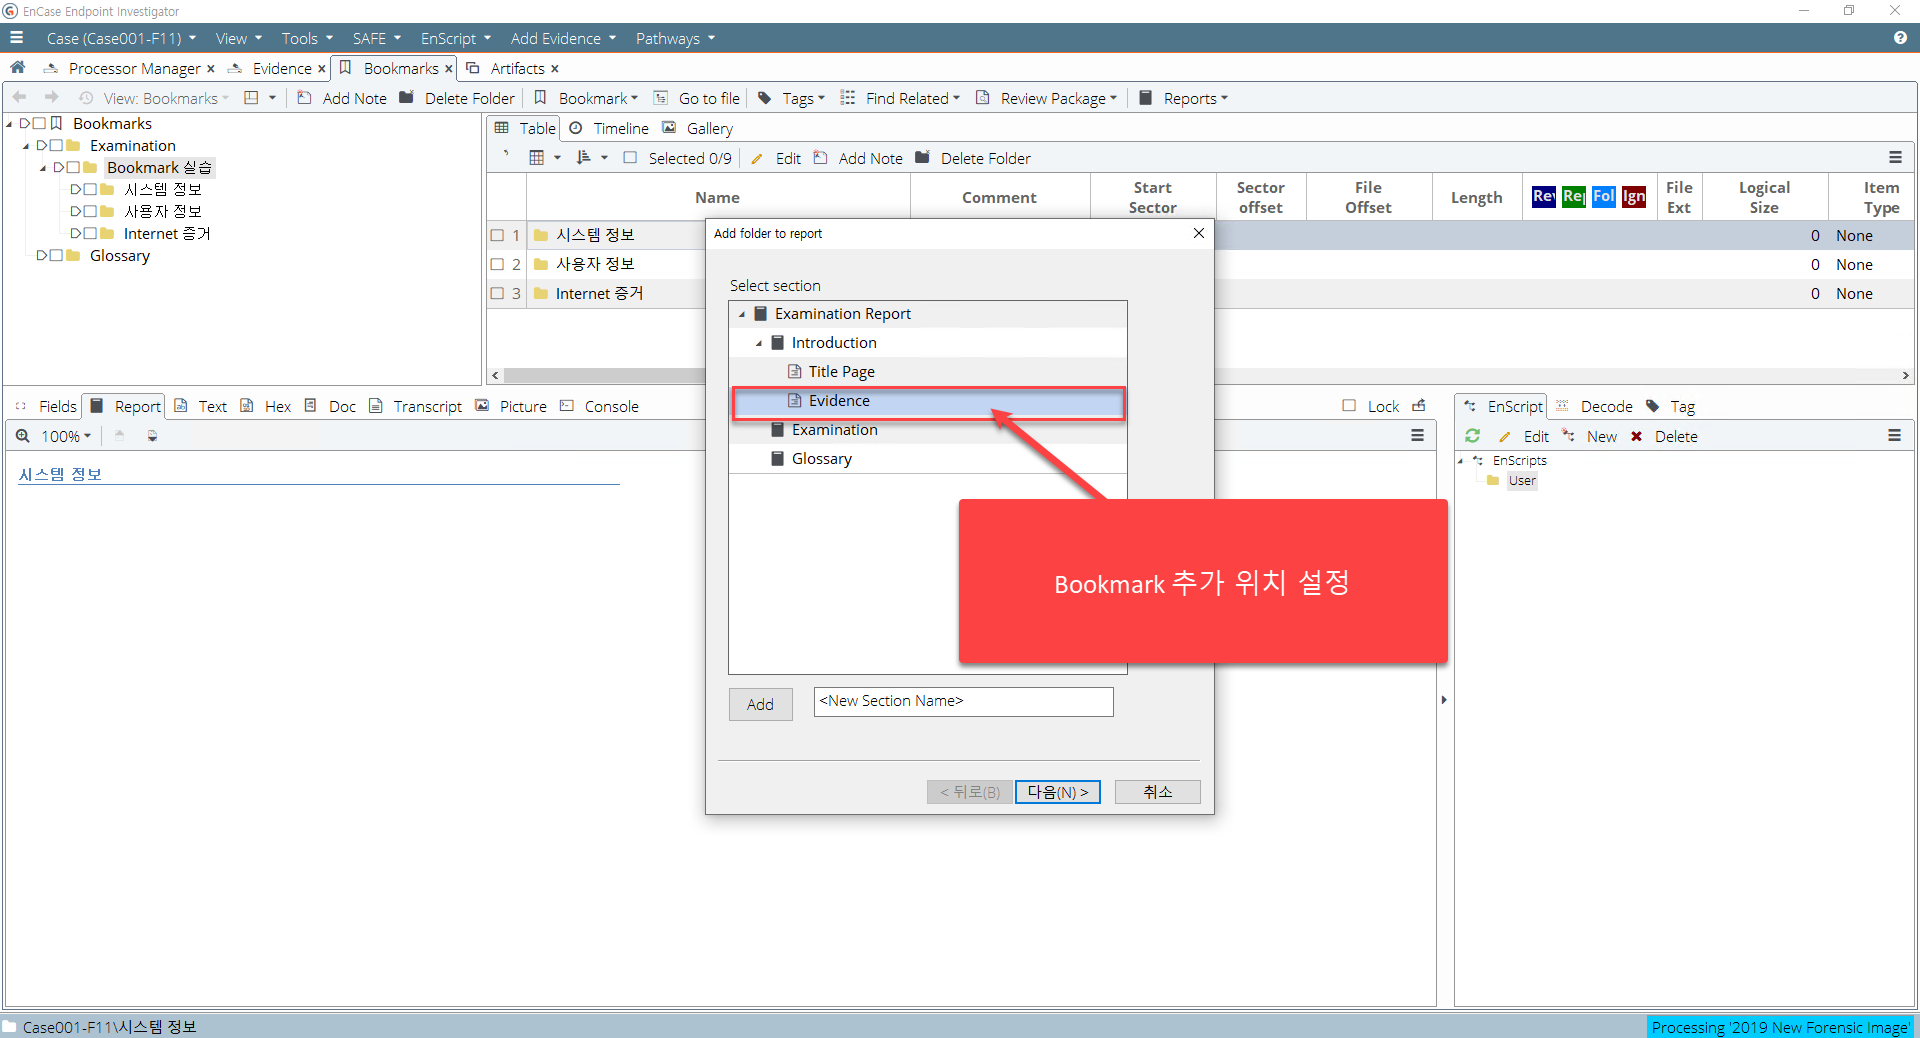Collapse the Bookmark 실습 folder in tree
1920x1038 pixels.
click(43, 168)
